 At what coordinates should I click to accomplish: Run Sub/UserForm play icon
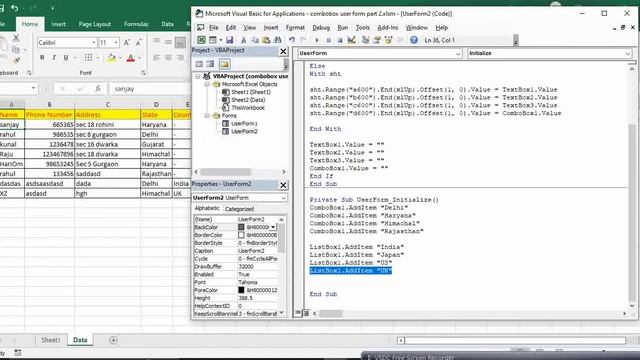pyautogui.click(x=317, y=40)
